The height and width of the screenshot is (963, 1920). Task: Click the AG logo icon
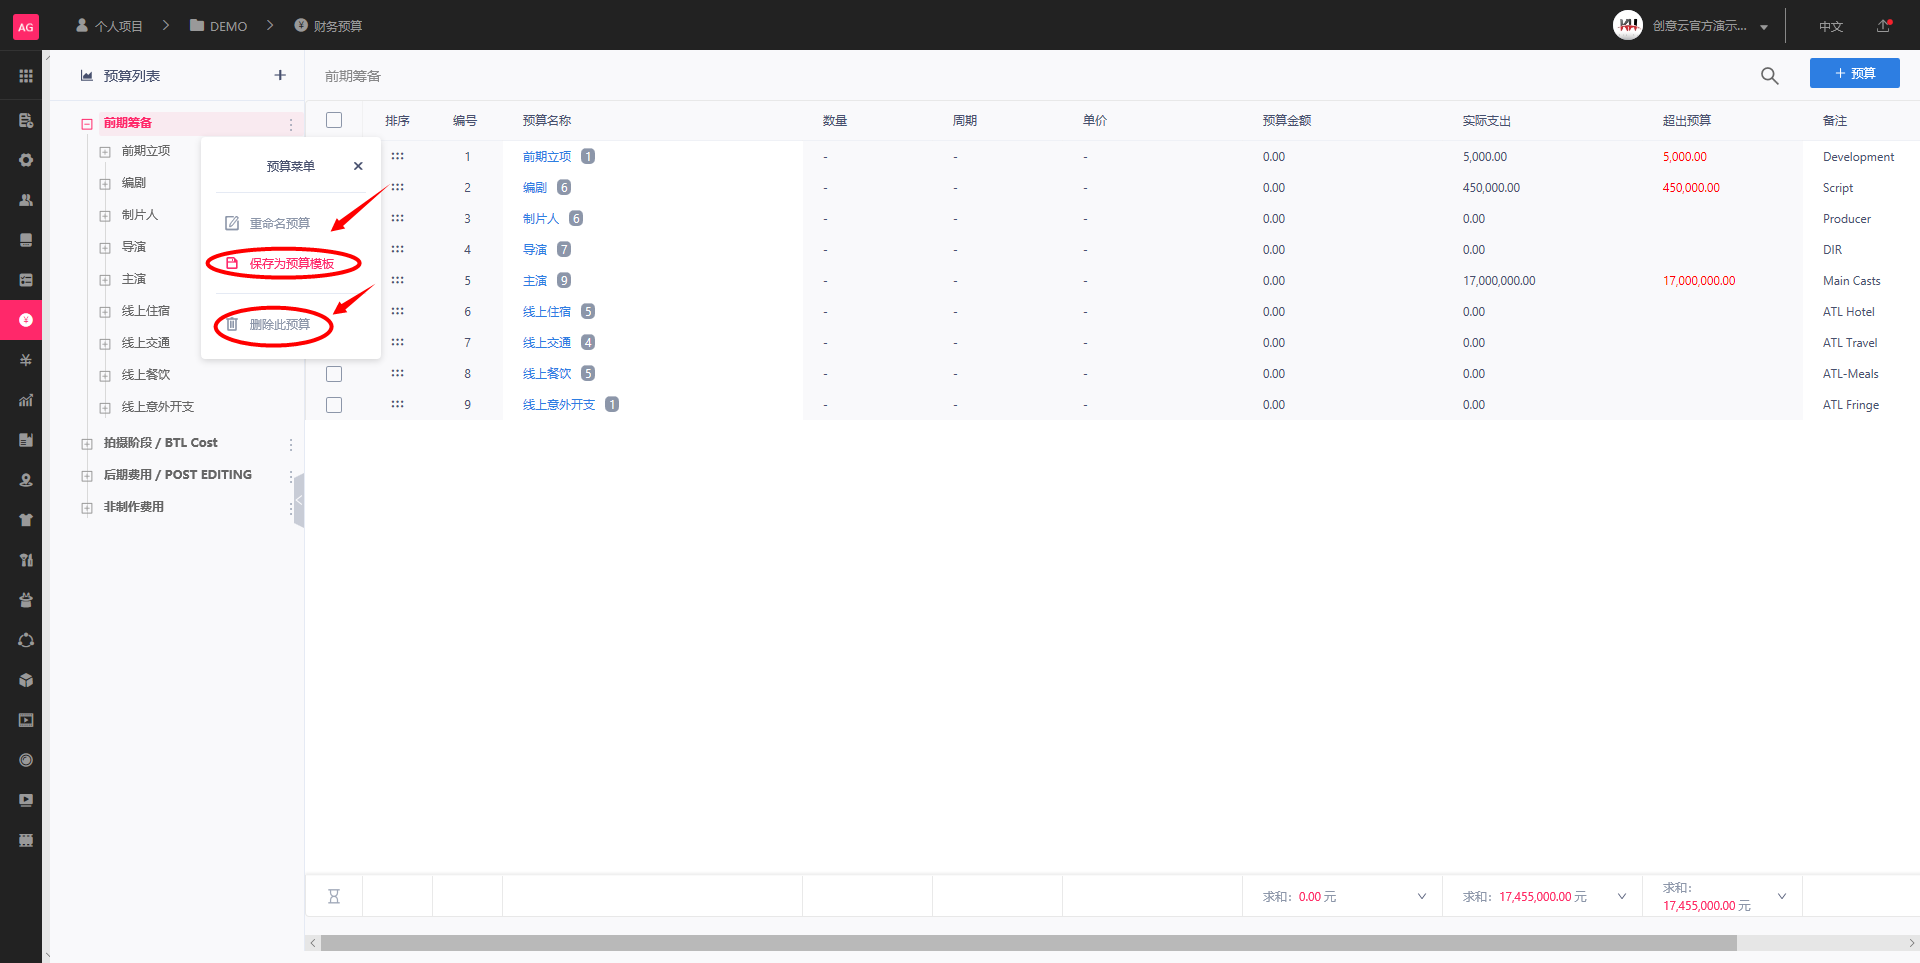pos(26,27)
